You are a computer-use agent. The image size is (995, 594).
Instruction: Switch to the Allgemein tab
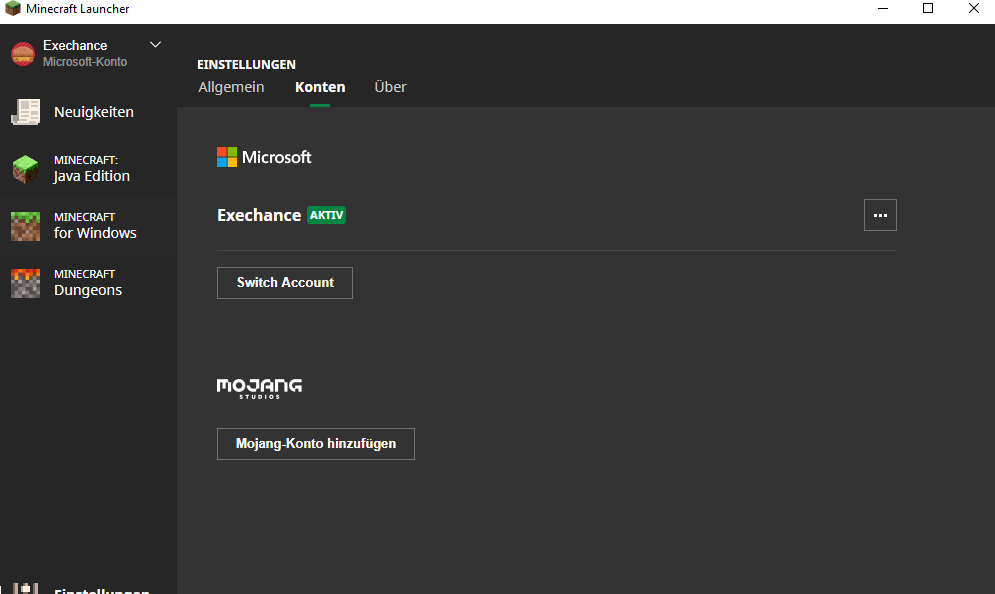coord(231,87)
